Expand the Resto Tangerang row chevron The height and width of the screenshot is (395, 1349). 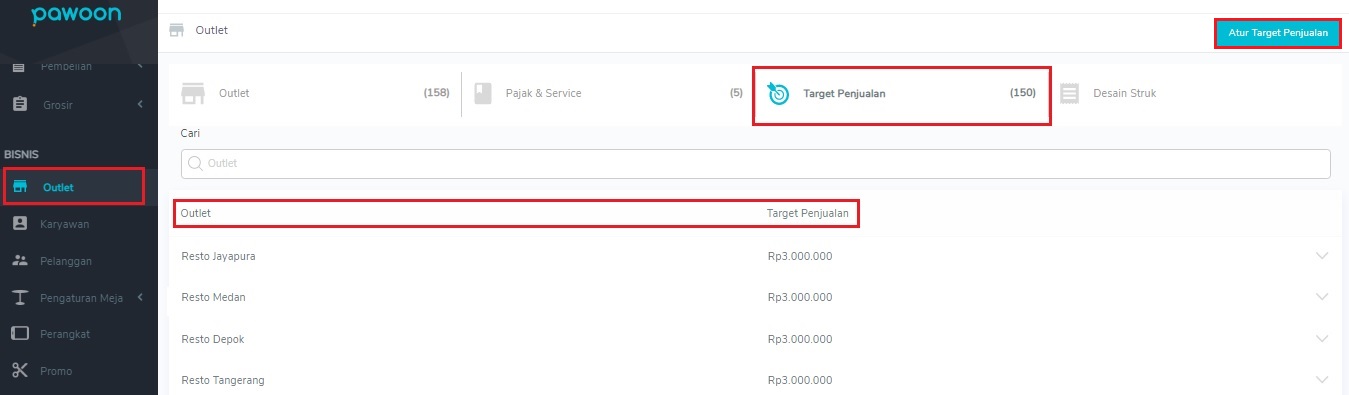pos(1322,380)
